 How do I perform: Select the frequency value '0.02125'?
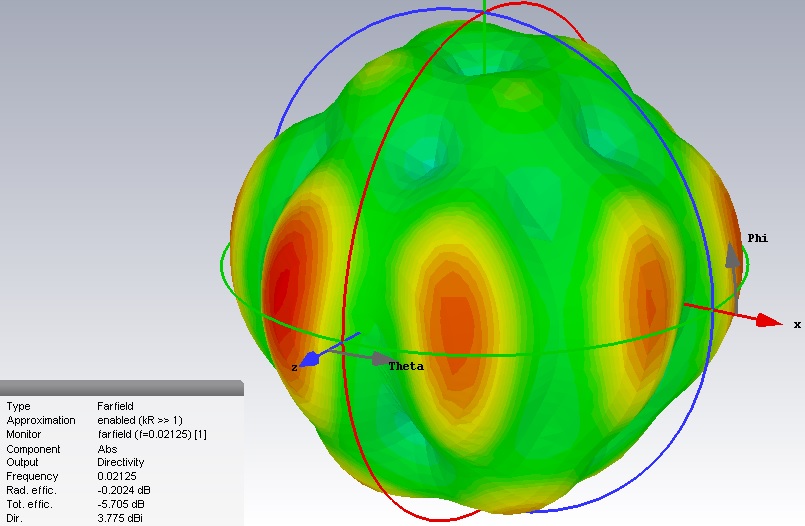117,476
